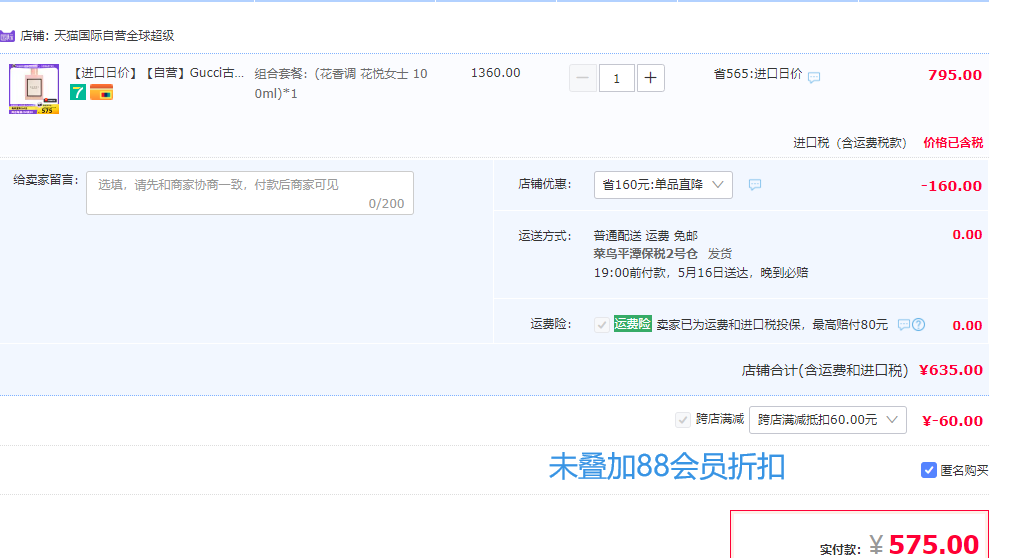Click the 菜鸟平潭保税2号仓 warehouse text
The height and width of the screenshot is (558, 1009).
(645, 254)
